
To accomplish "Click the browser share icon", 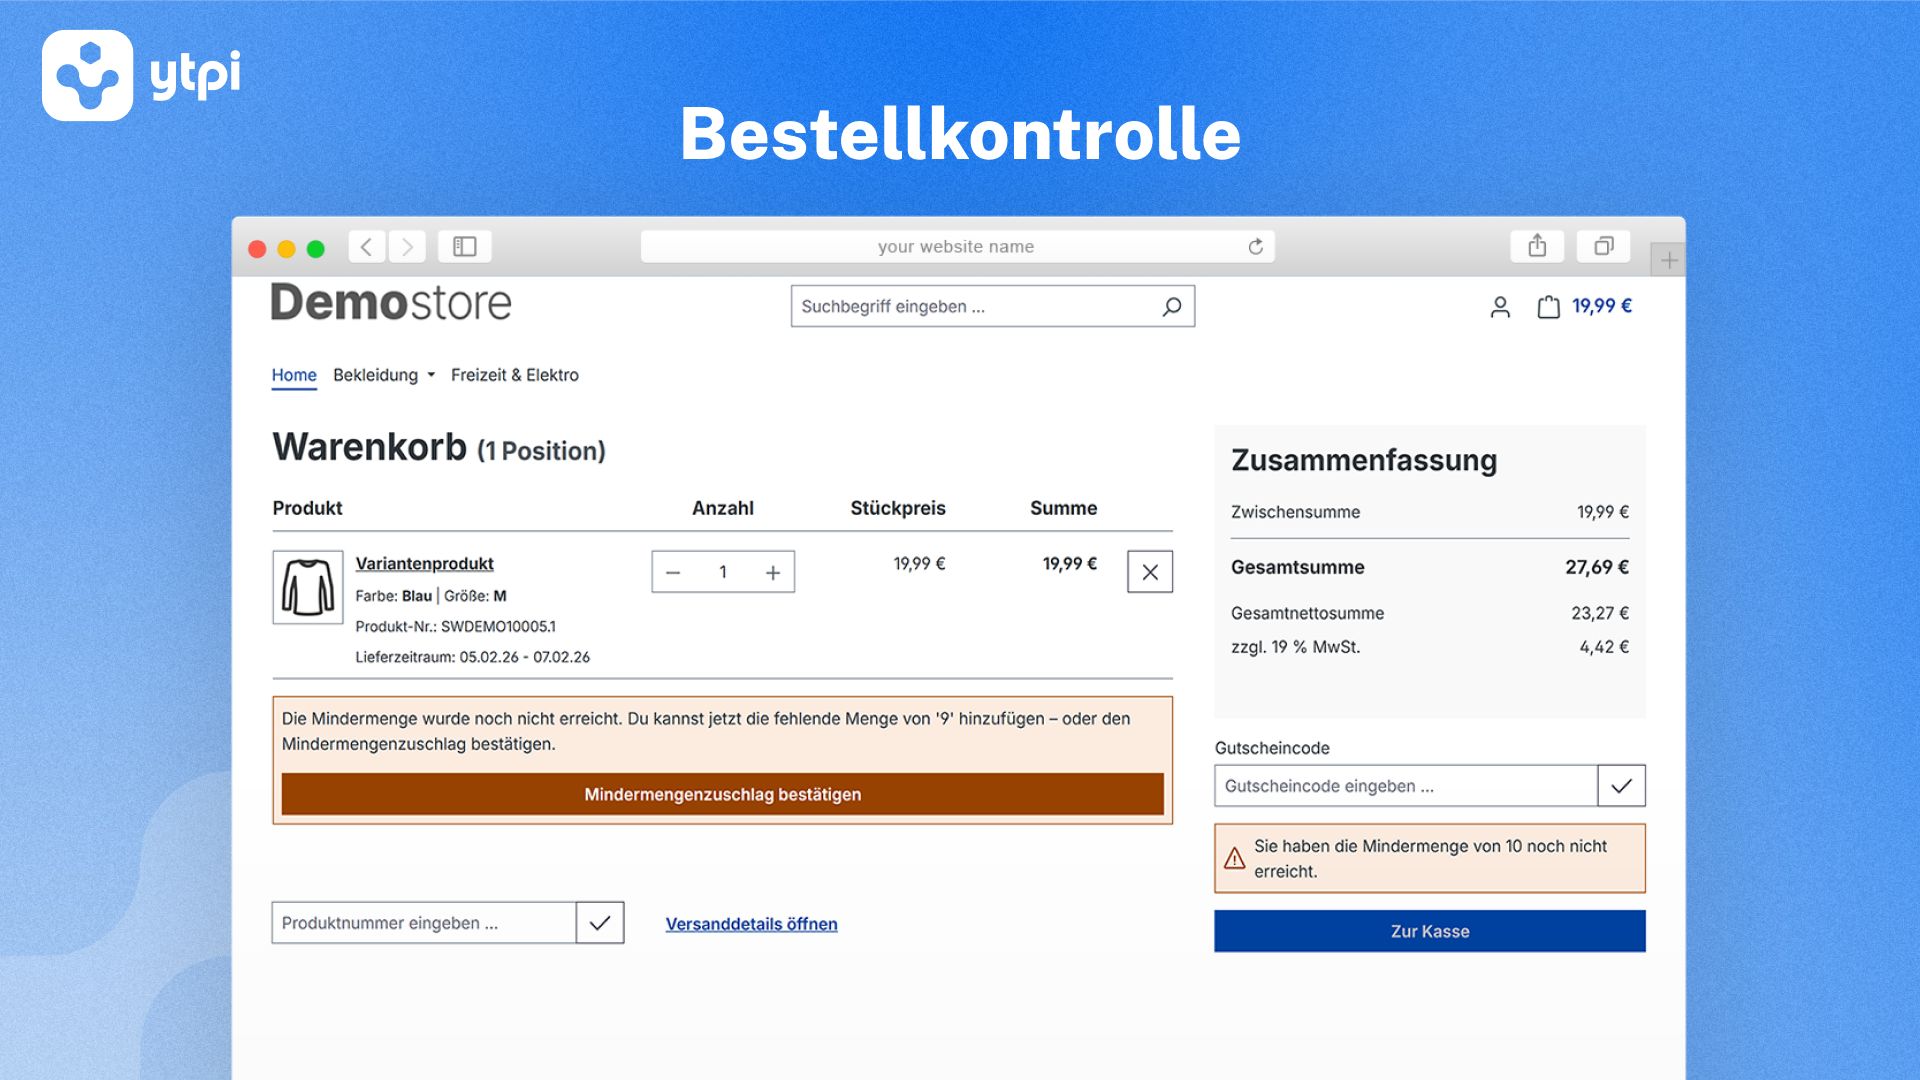I will click(x=1537, y=246).
